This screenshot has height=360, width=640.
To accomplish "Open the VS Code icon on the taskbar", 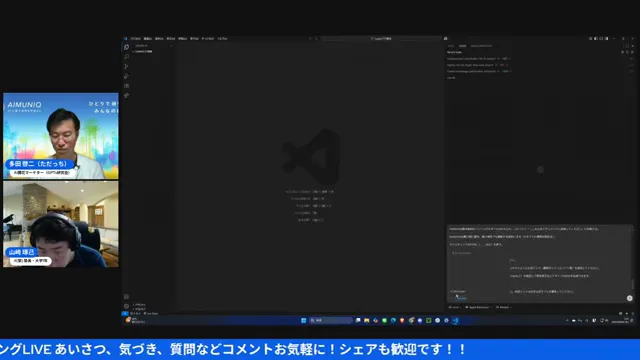I will point(456,320).
